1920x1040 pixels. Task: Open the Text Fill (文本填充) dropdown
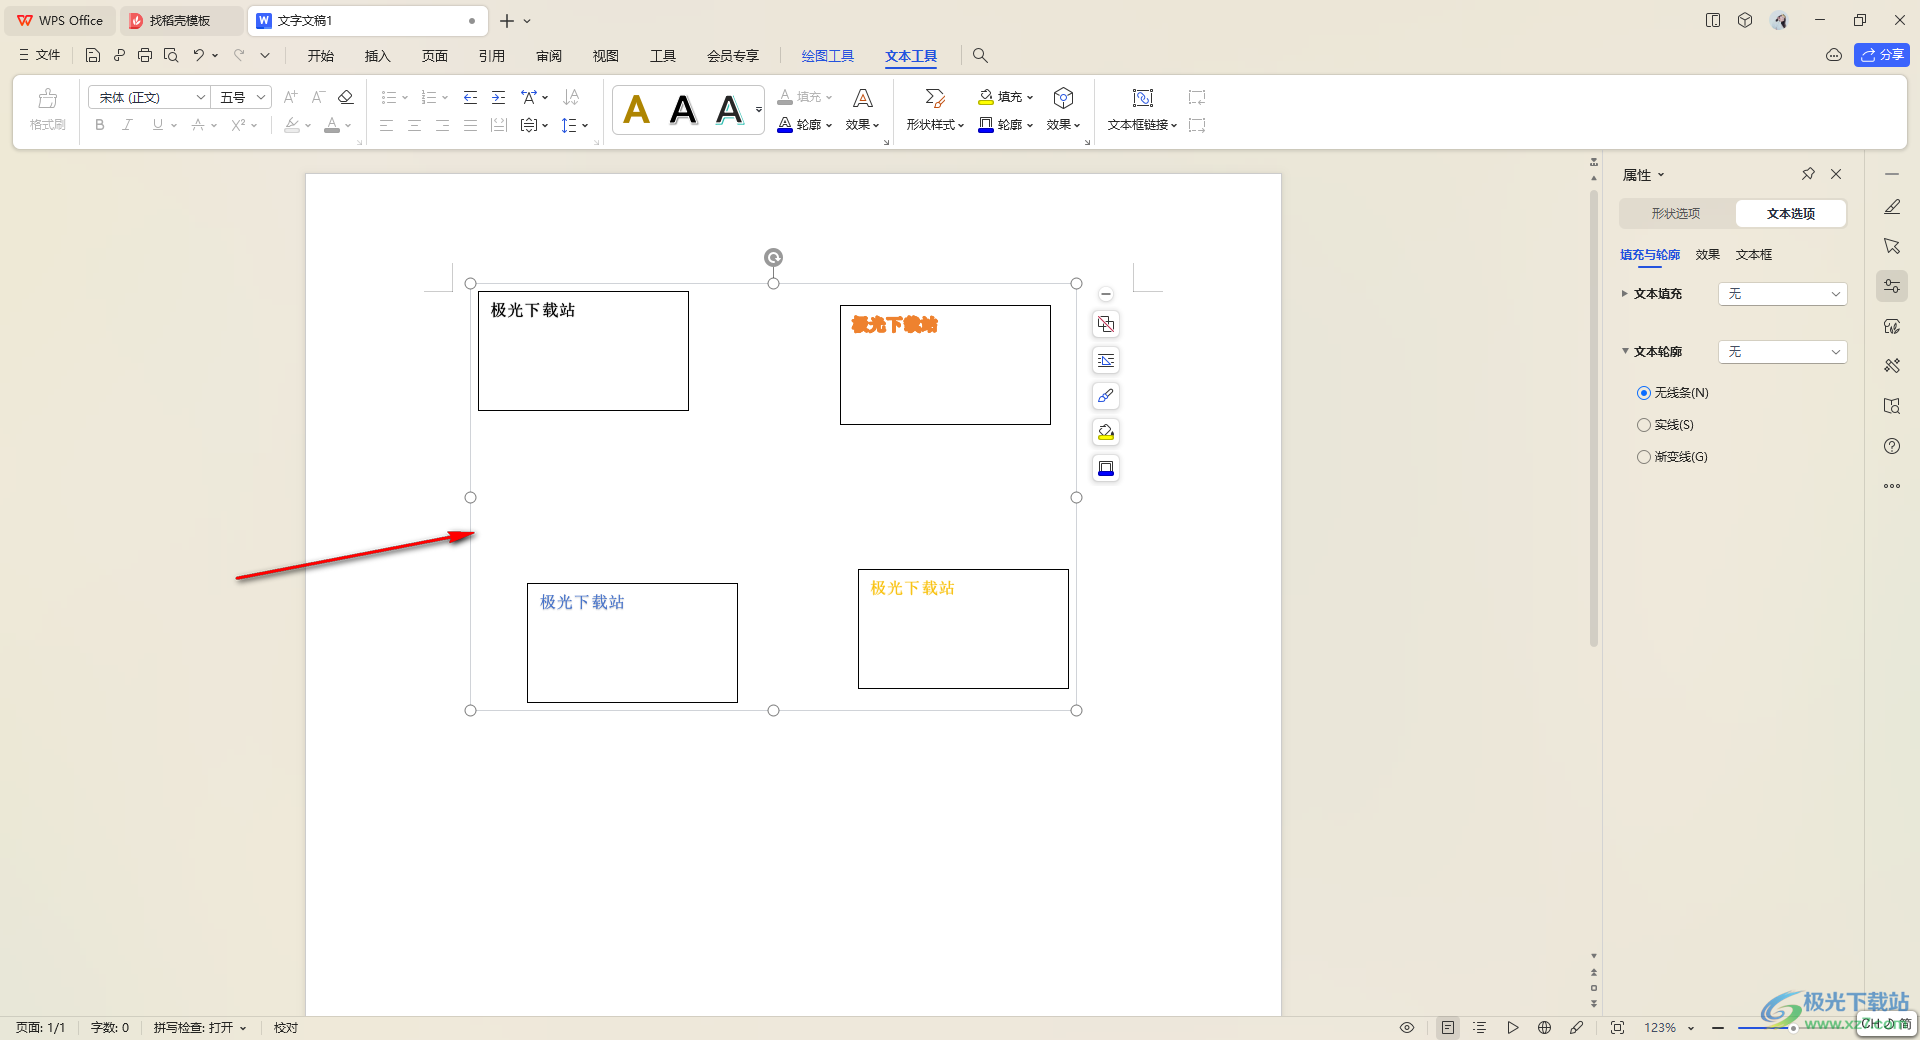pos(1782,294)
